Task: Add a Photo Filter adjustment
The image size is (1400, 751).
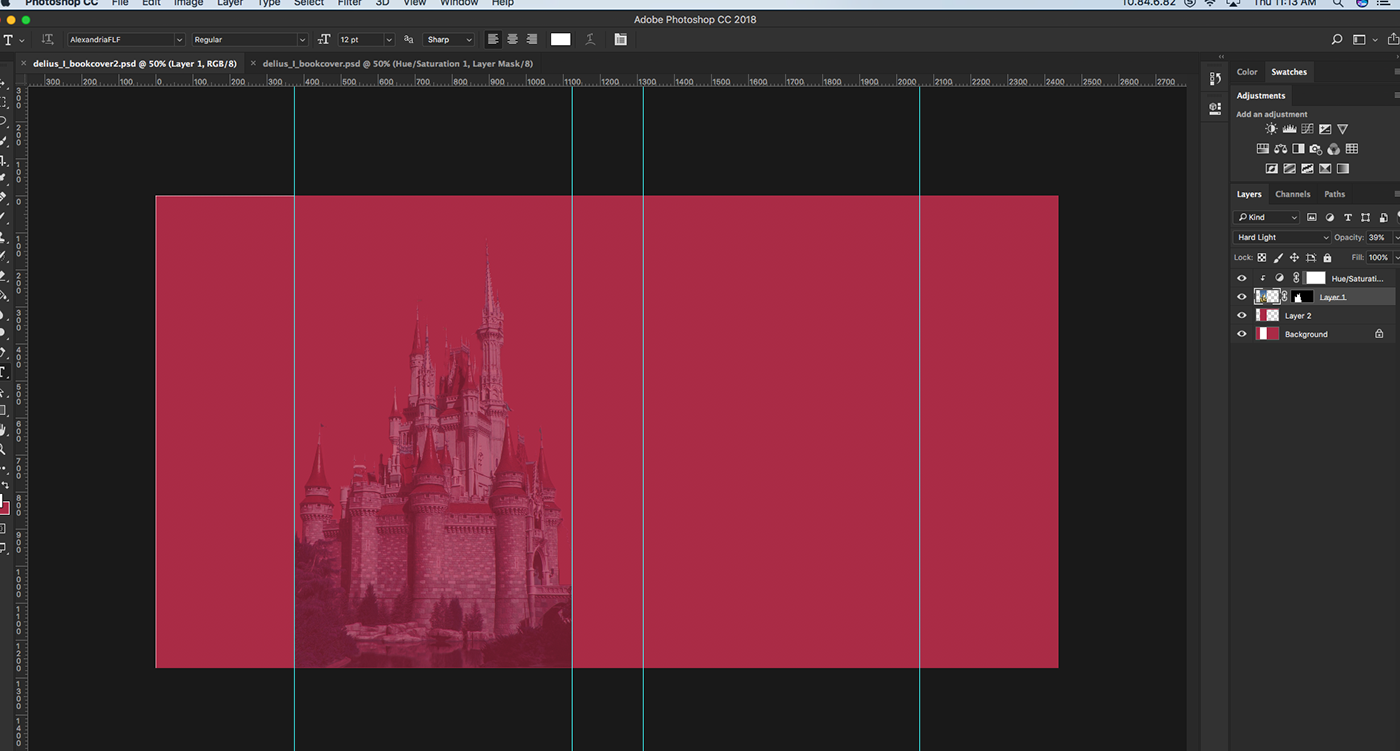Action: (x=1316, y=149)
